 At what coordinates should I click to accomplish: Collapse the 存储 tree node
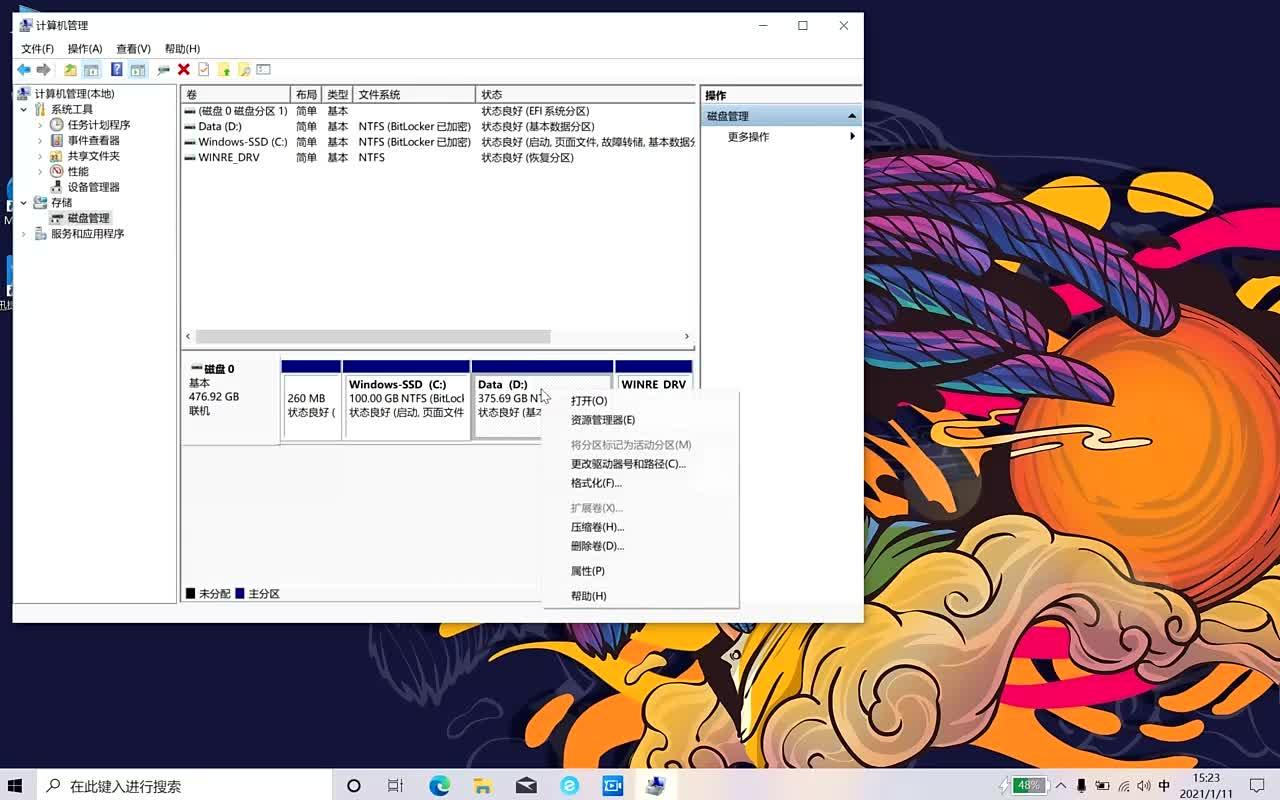(24, 203)
